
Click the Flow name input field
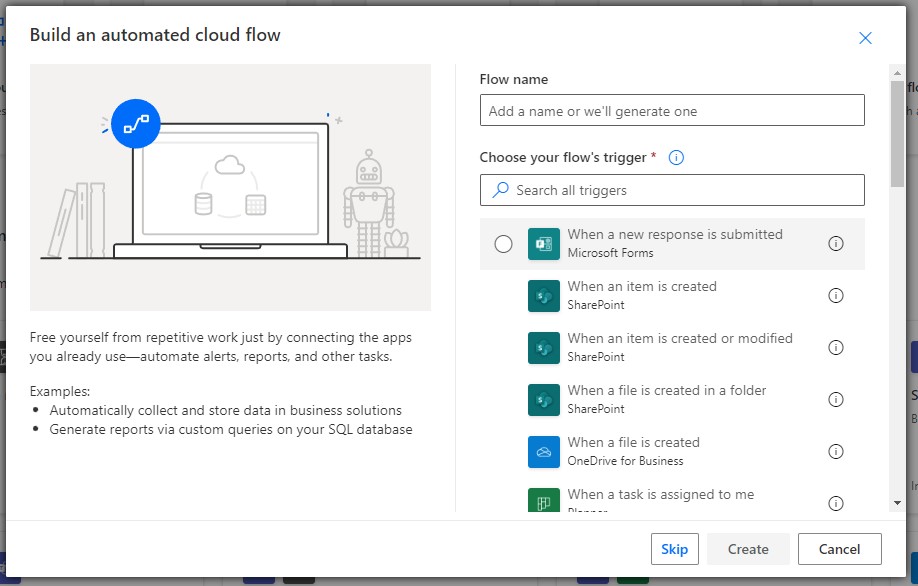click(672, 110)
